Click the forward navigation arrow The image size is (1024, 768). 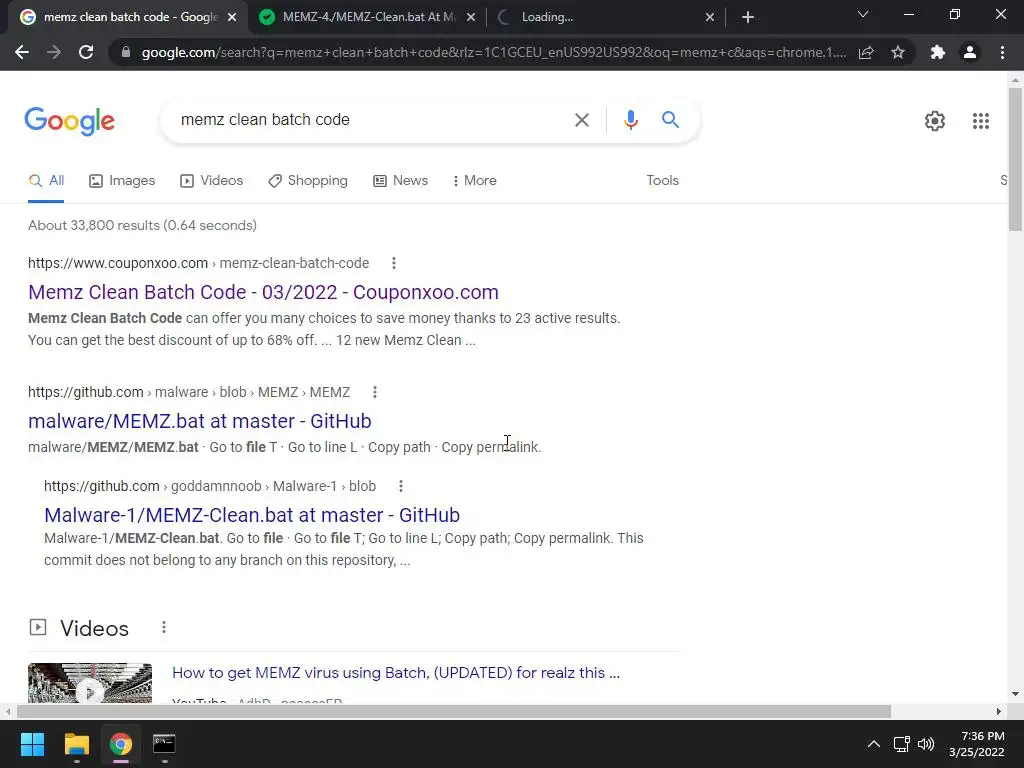pyautogui.click(x=54, y=52)
